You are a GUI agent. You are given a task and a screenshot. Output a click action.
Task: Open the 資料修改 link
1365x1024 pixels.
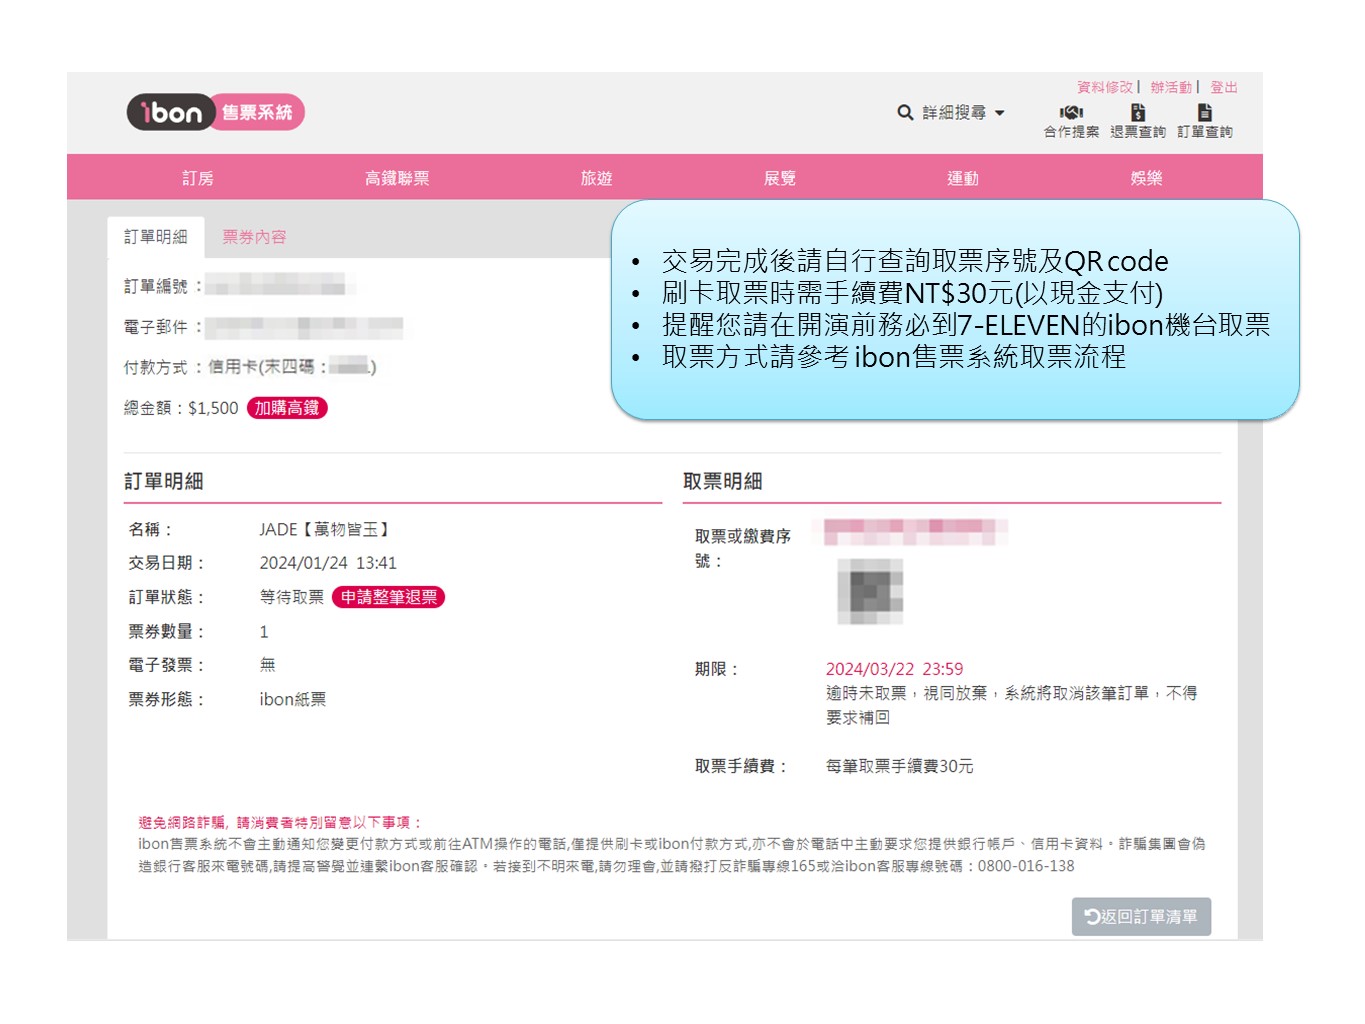[x=1104, y=87]
